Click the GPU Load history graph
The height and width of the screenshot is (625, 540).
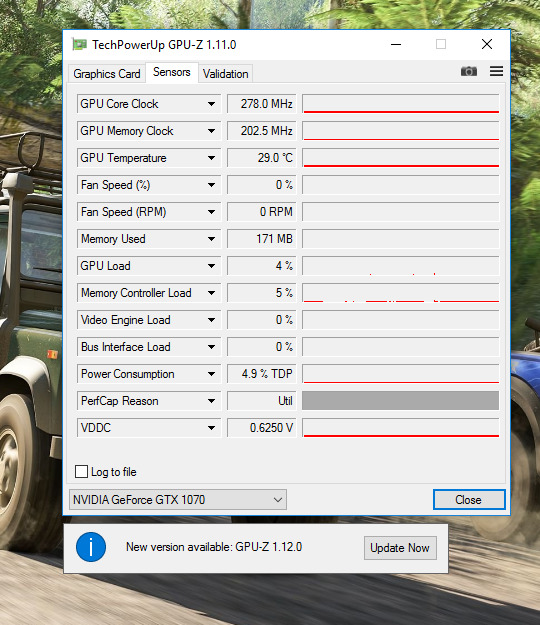(401, 266)
